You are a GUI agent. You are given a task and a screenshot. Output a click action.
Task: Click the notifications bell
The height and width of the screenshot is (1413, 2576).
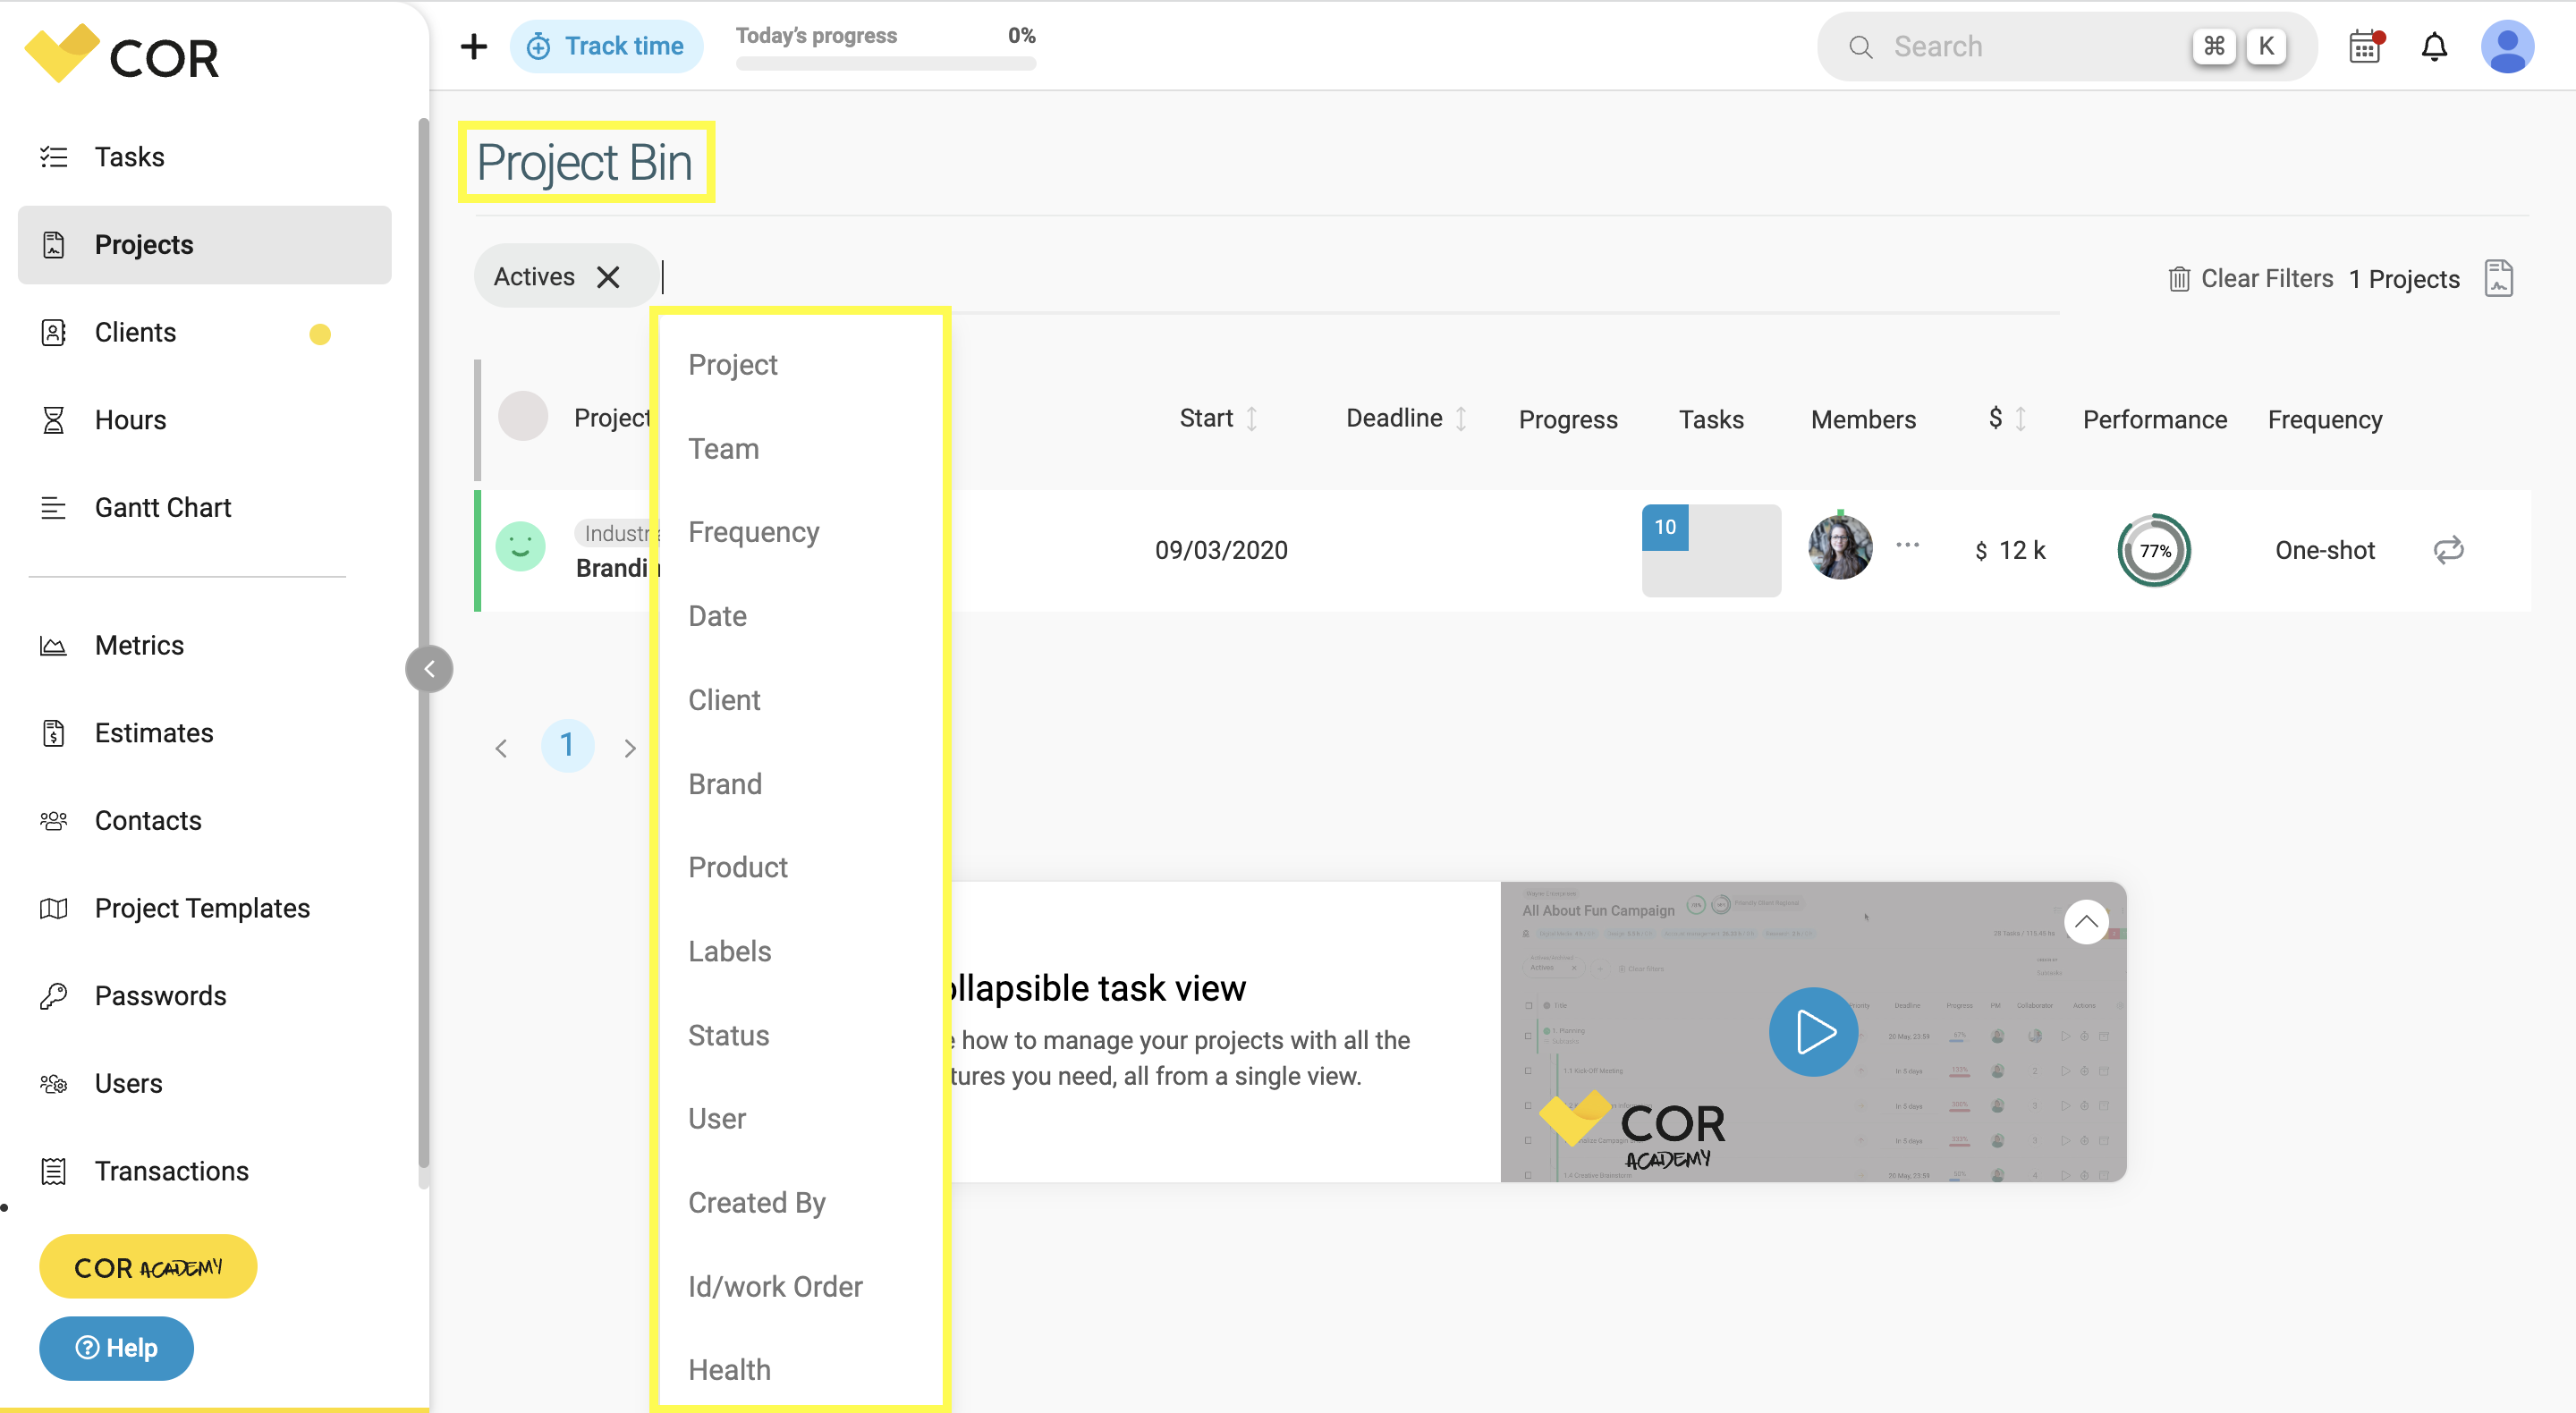coord(2435,46)
